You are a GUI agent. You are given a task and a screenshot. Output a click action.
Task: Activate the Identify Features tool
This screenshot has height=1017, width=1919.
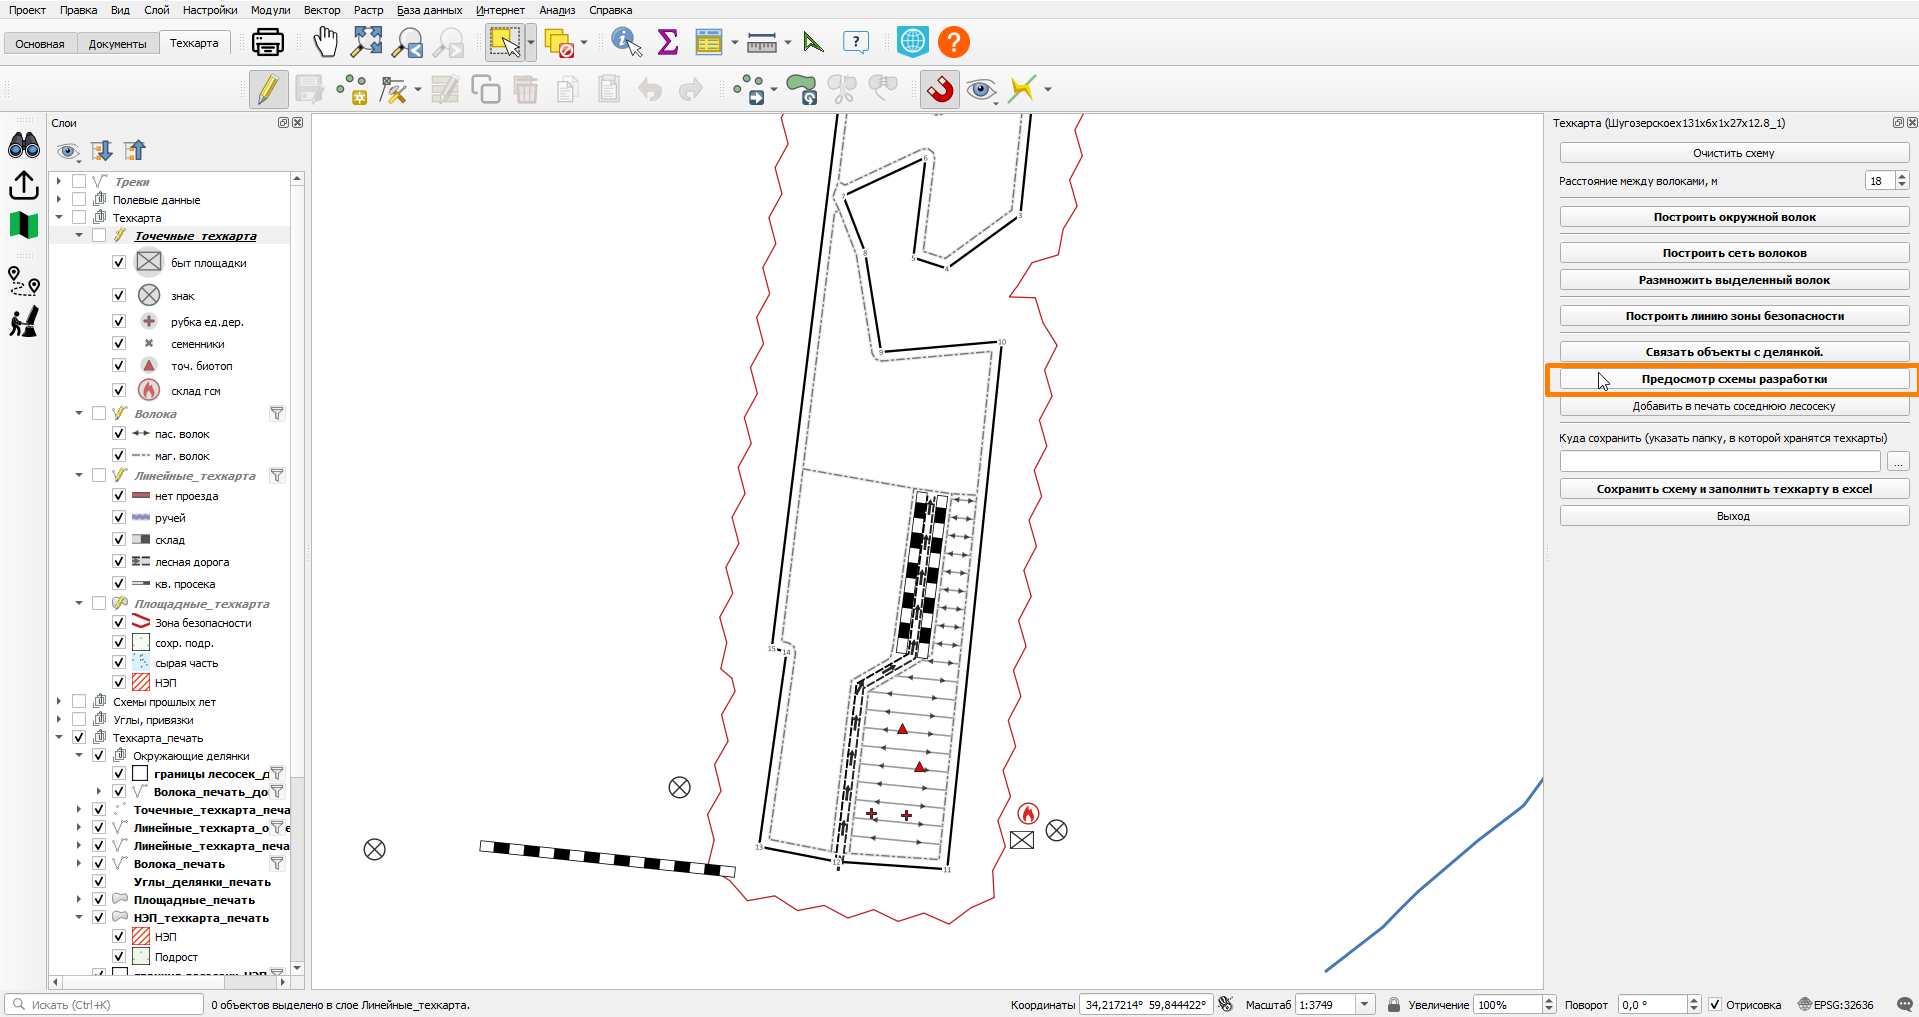626,42
